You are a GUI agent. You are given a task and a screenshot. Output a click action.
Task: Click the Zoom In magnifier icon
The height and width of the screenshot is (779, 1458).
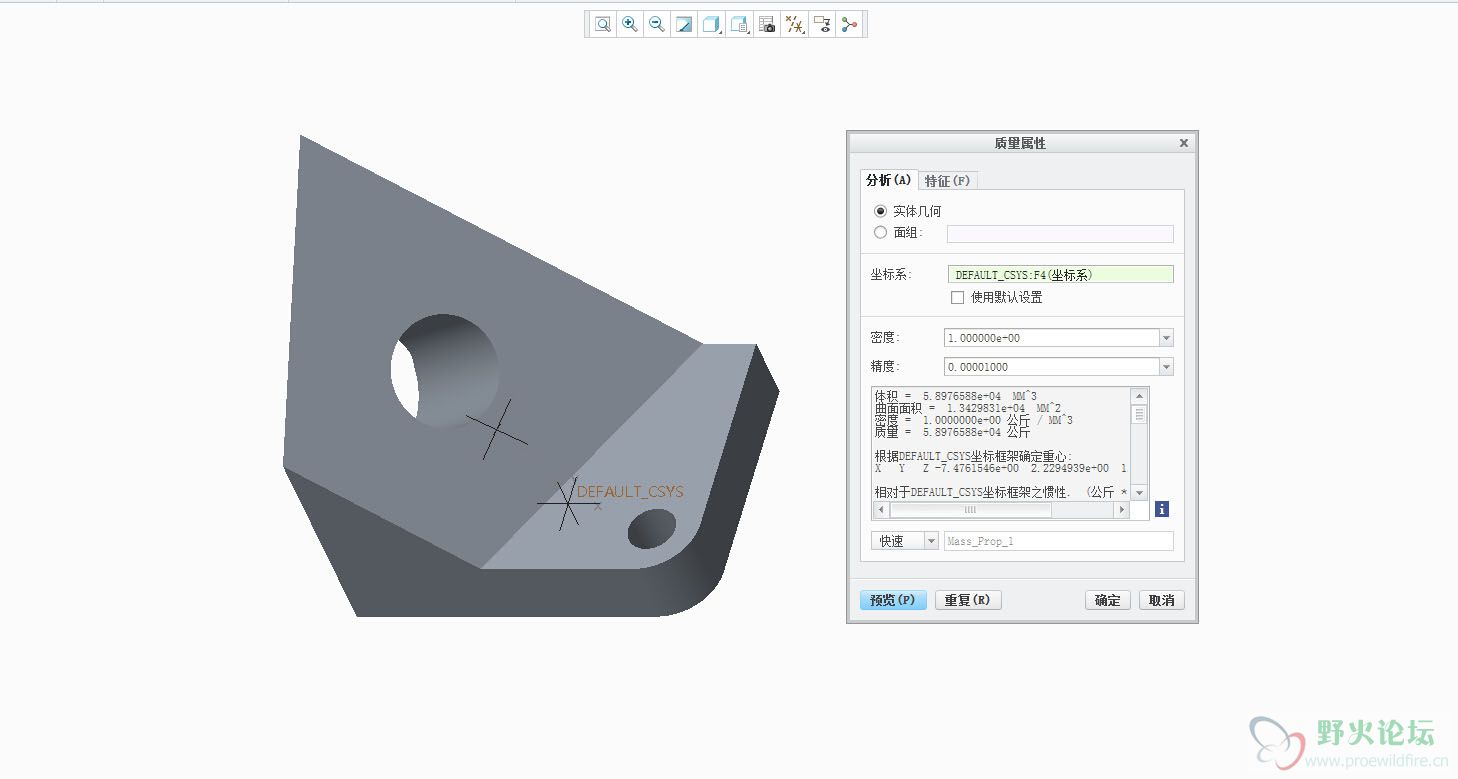(630, 25)
